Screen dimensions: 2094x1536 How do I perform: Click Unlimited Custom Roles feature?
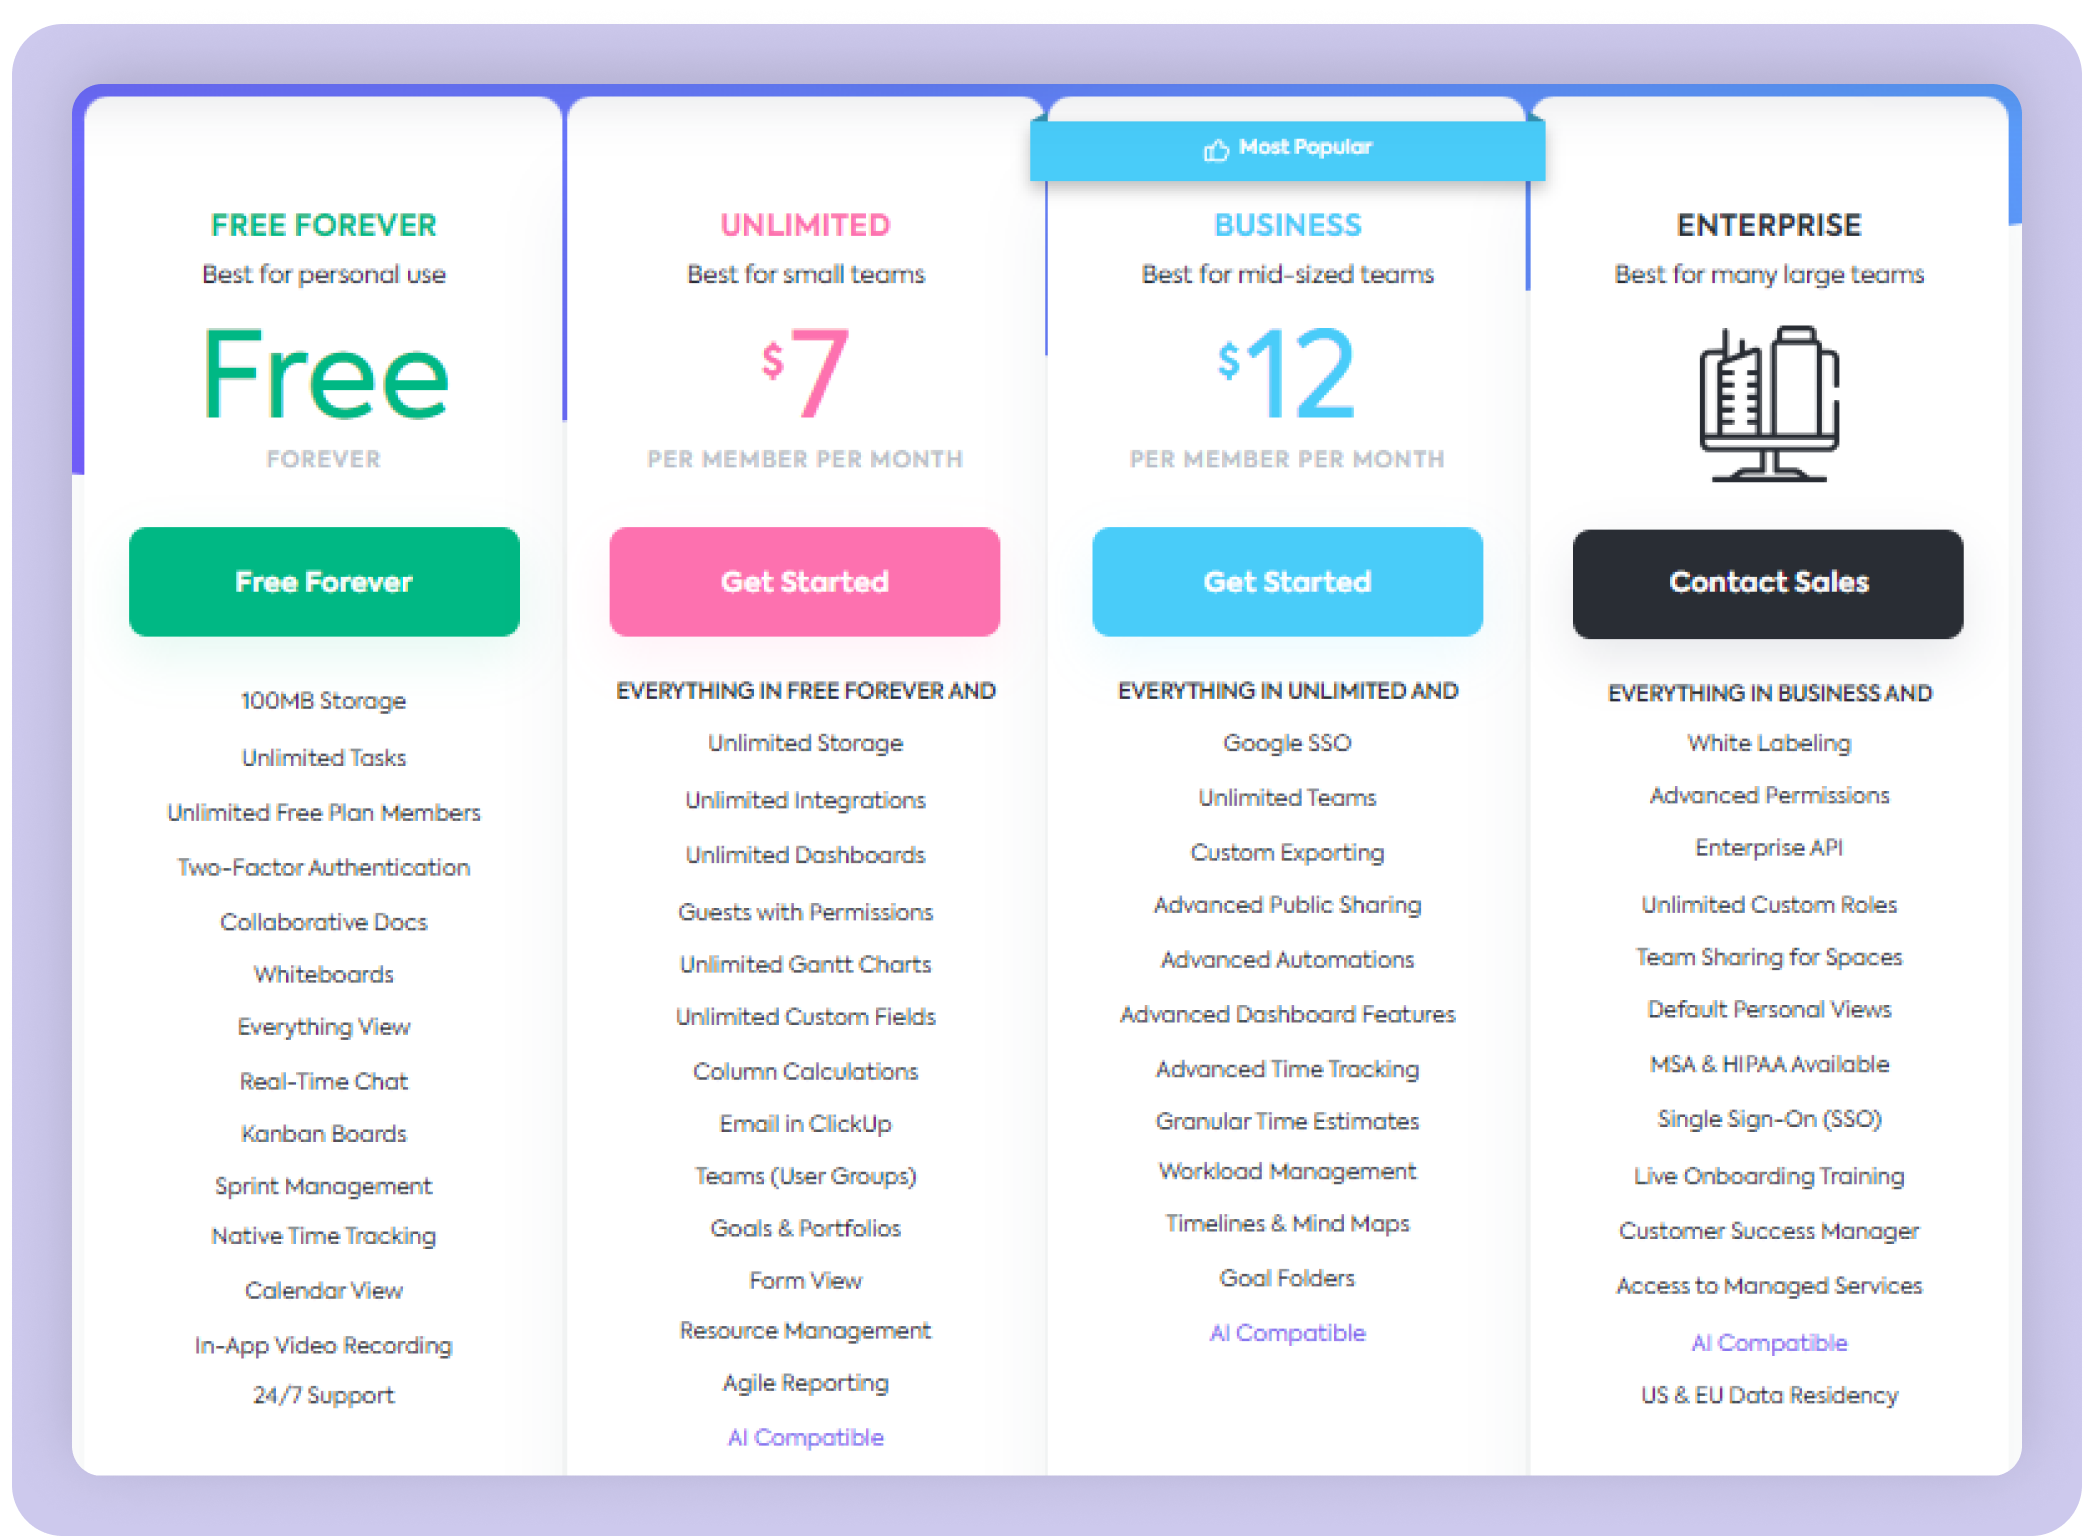(1769, 905)
